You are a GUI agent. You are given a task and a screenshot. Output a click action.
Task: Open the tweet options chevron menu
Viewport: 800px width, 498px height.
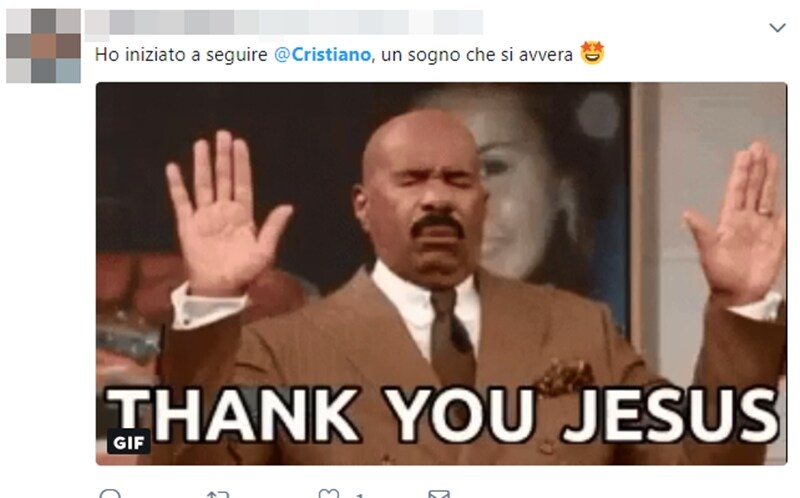click(x=777, y=28)
